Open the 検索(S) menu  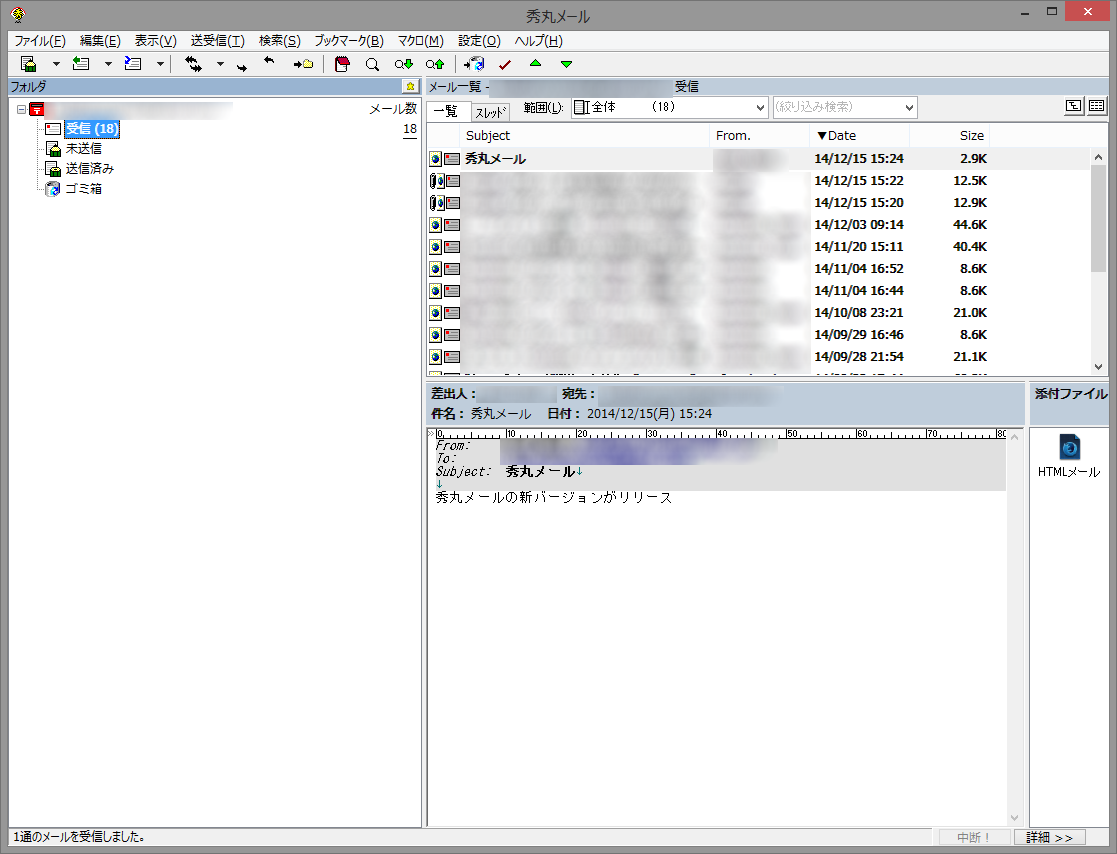[279, 41]
